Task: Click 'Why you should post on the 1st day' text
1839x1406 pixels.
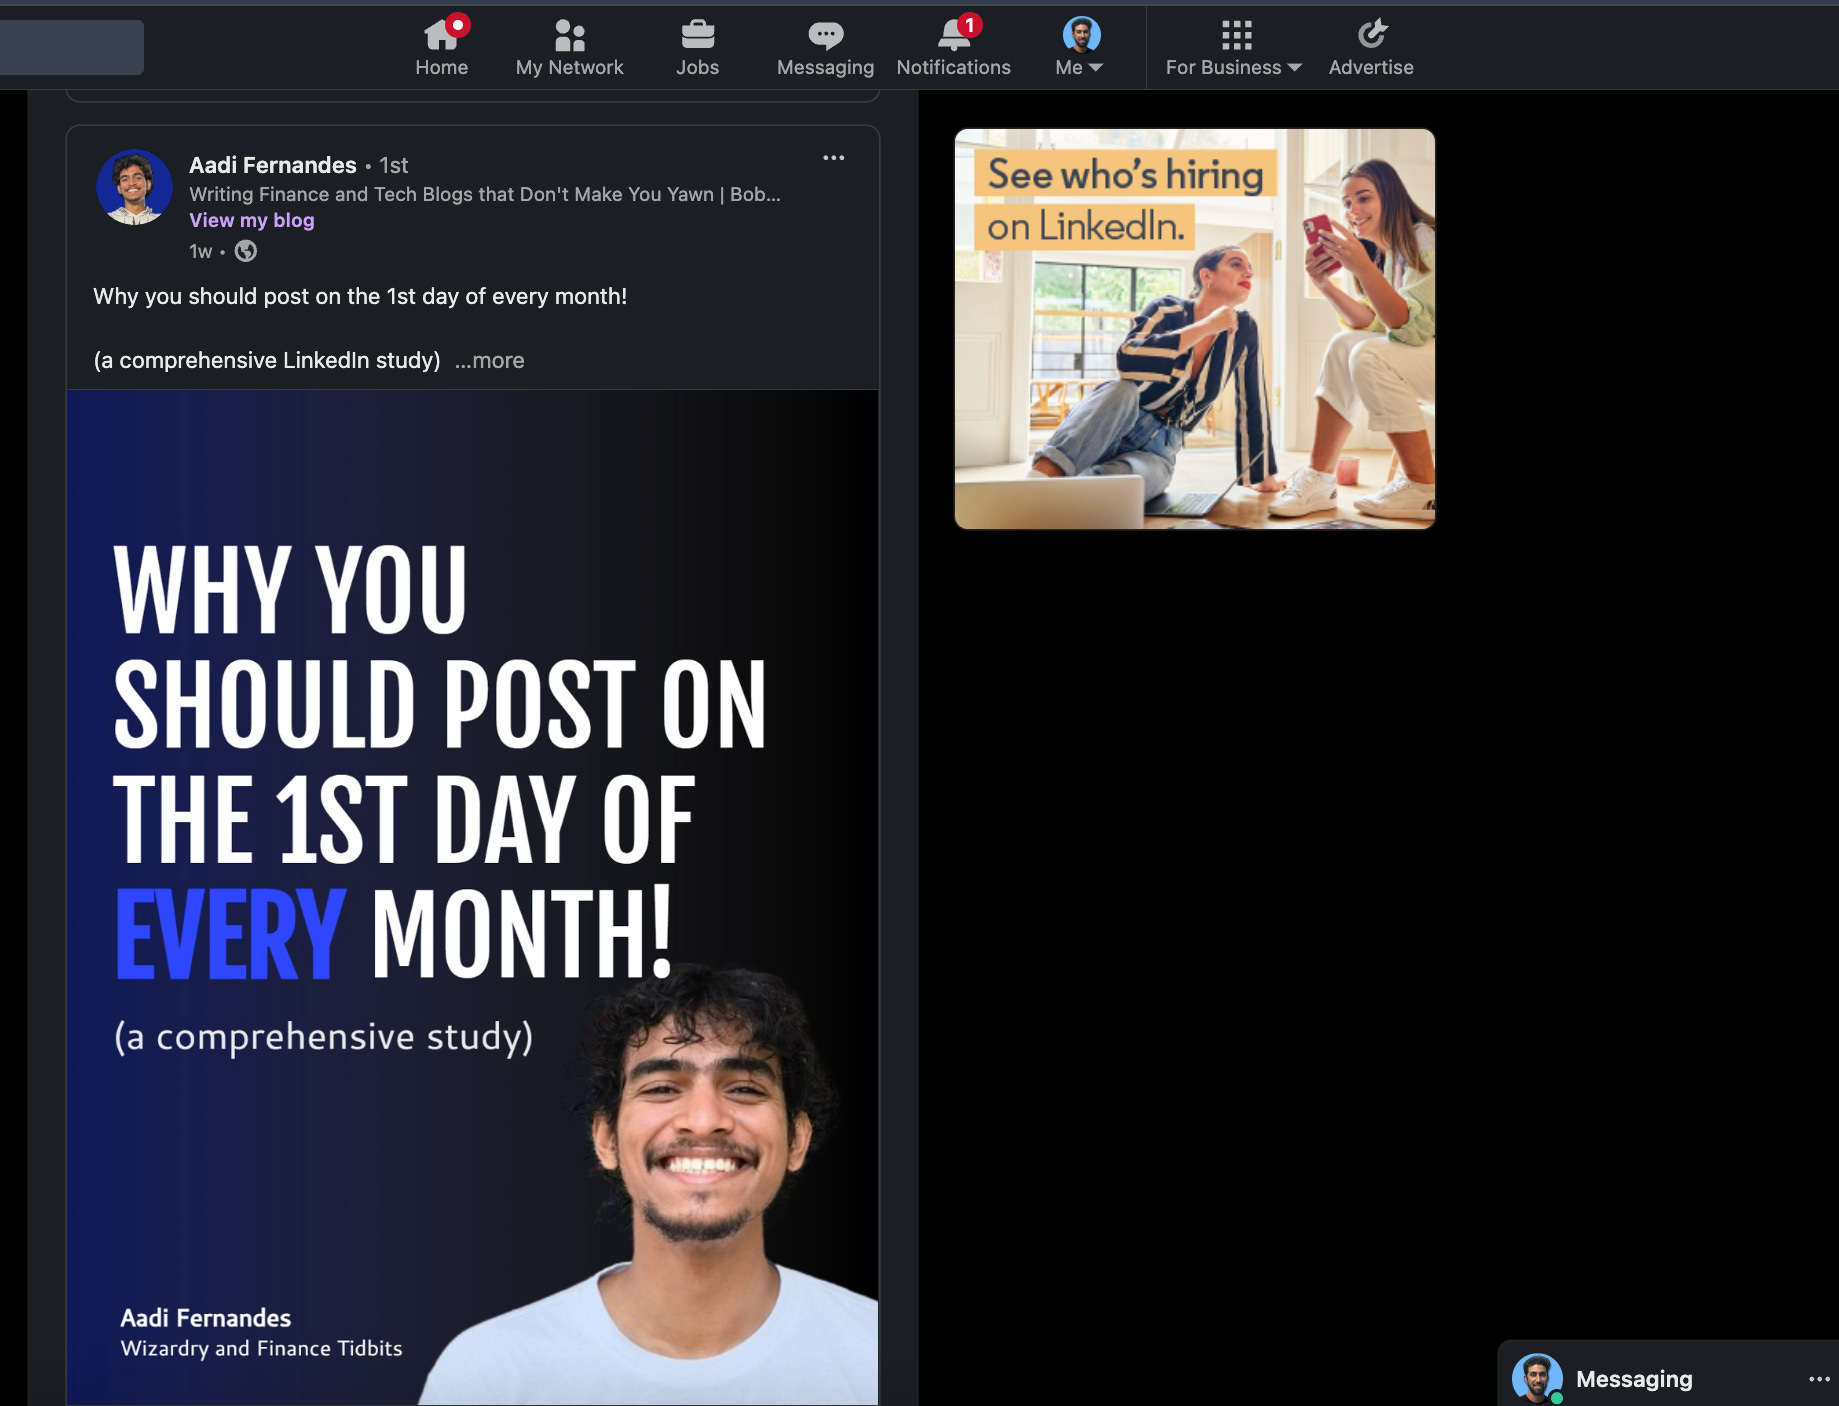Action: pos(360,296)
